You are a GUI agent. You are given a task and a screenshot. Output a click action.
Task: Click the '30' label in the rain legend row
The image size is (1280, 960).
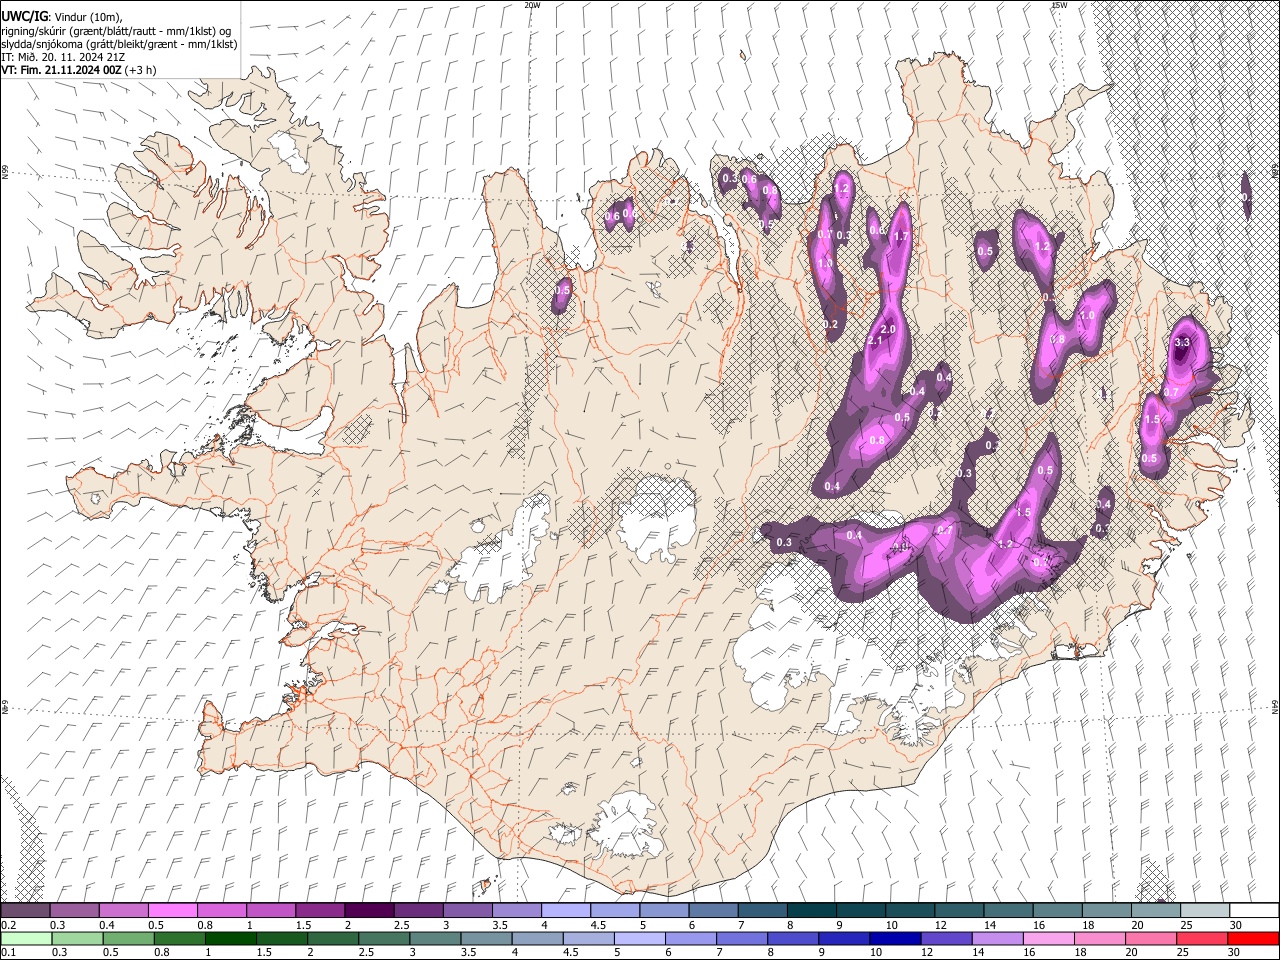coord(1235,953)
